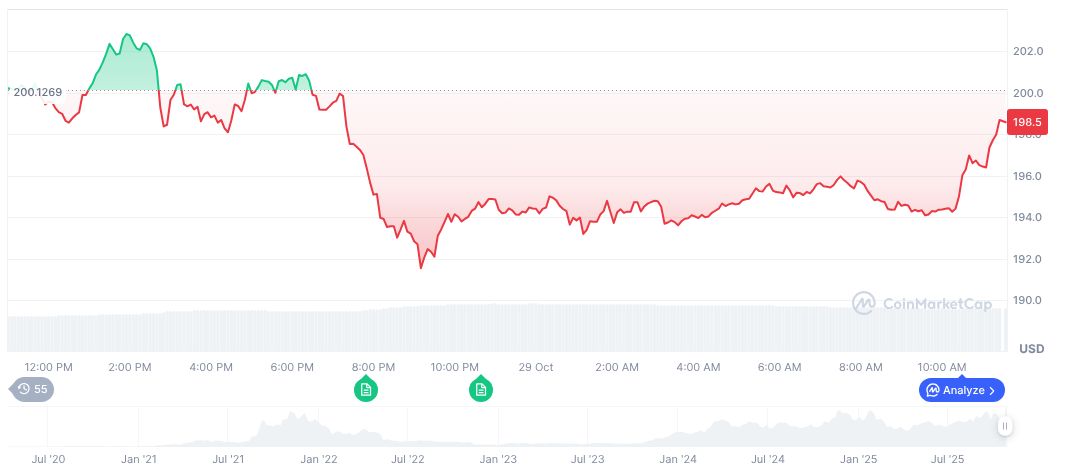
Task: Click the 12:00 PM label on the time axis
Action: 48,367
